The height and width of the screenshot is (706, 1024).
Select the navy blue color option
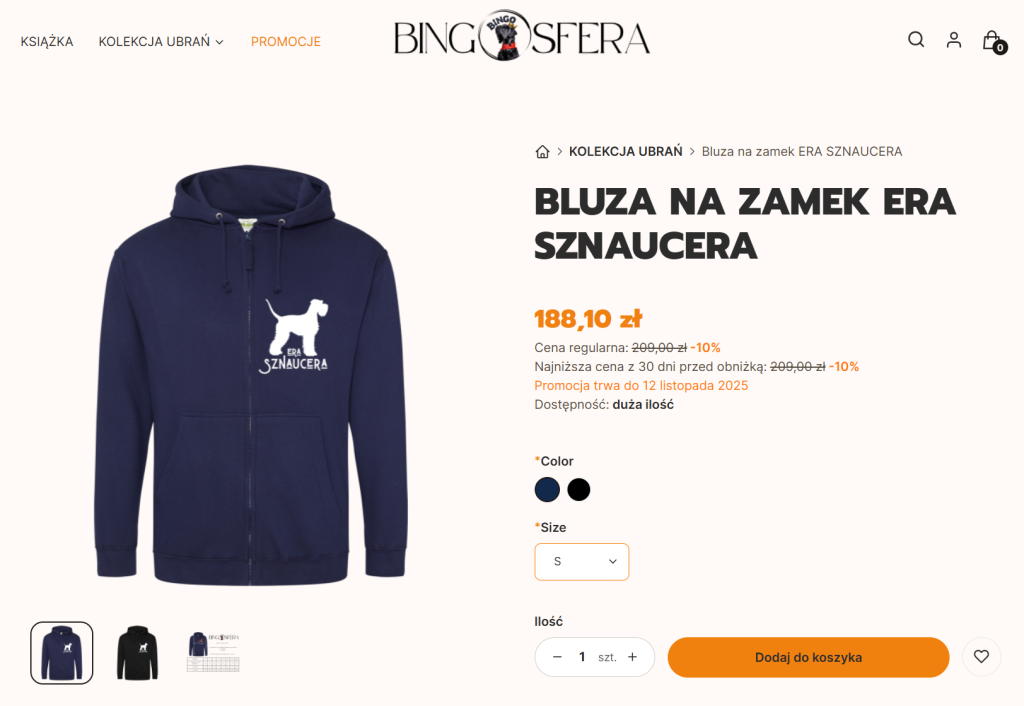tap(547, 489)
